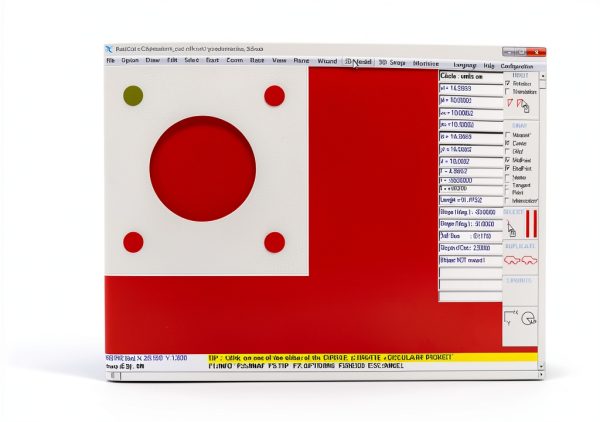
Task: Click the select cursor icon under SELECT
Action: coord(511,229)
